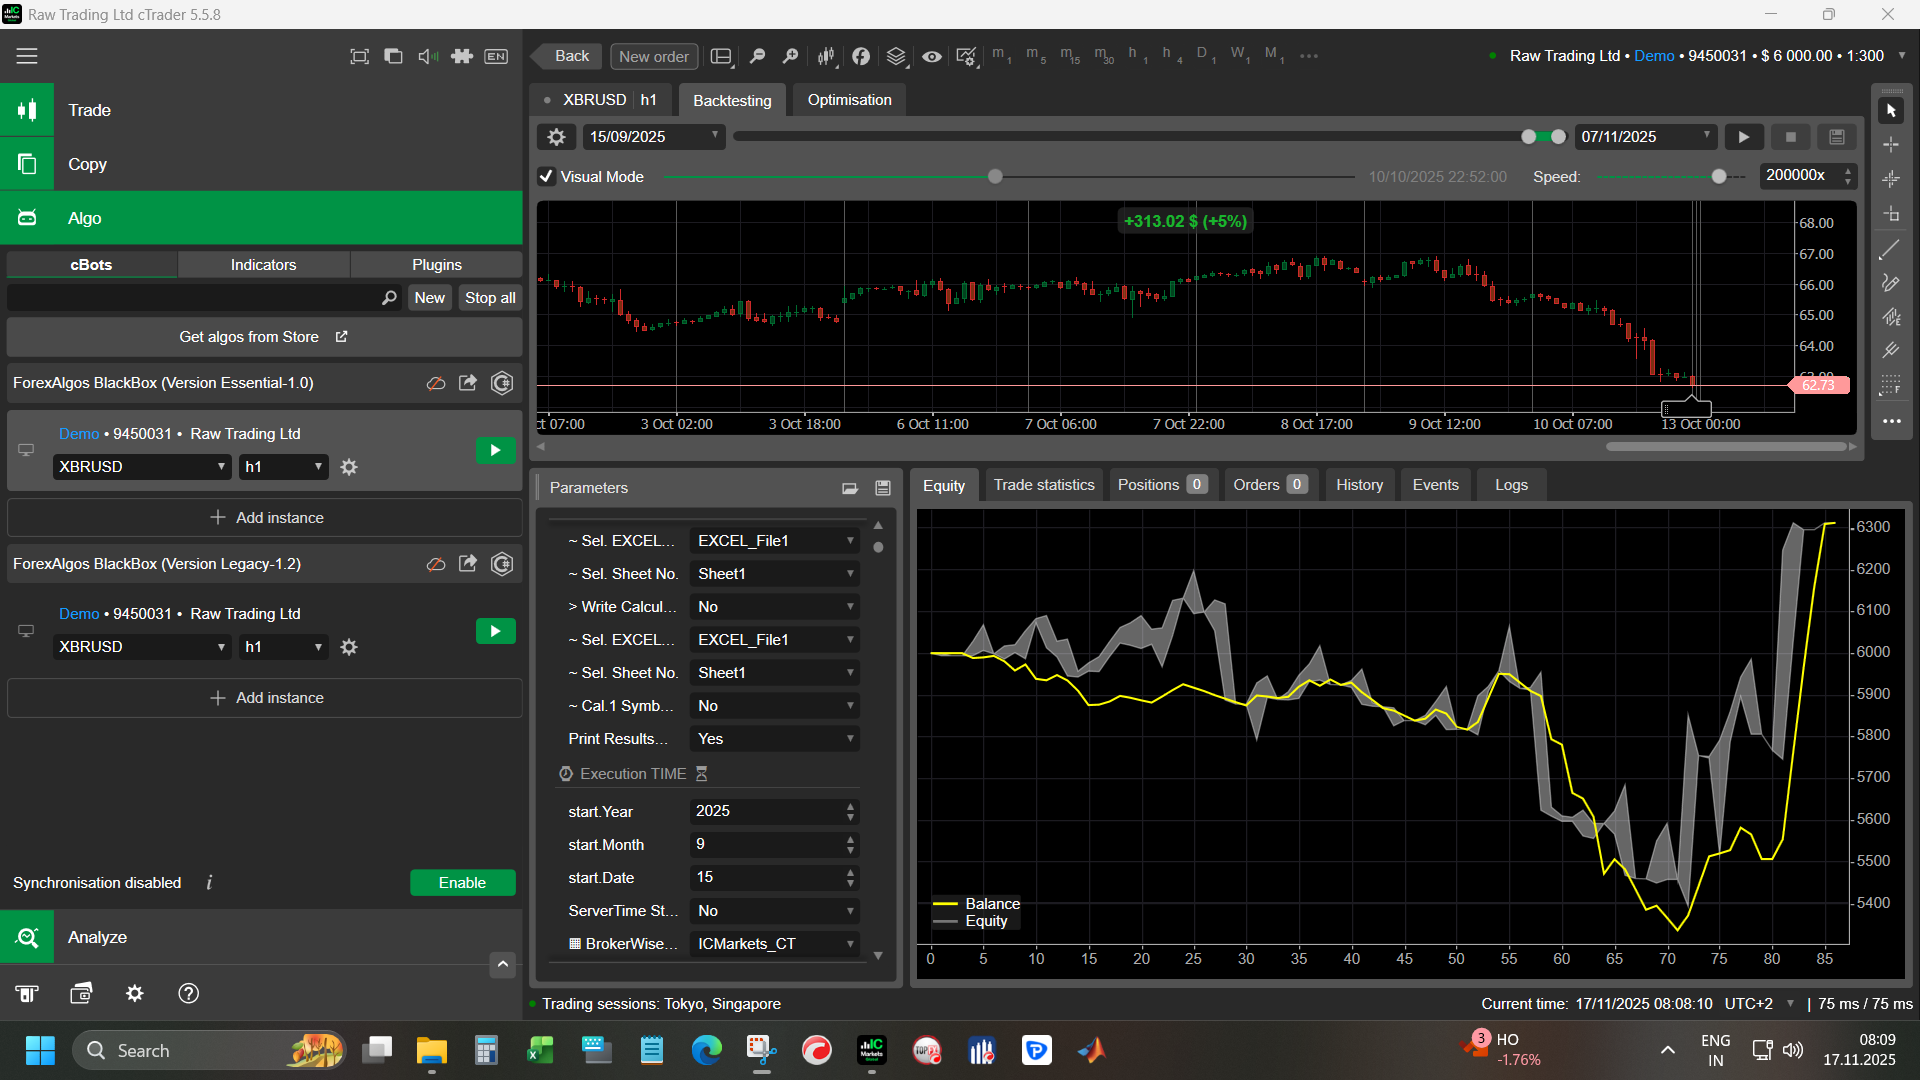The image size is (1920, 1080).
Task: Start the Essential-1.0 cBot instance
Action: click(x=495, y=450)
